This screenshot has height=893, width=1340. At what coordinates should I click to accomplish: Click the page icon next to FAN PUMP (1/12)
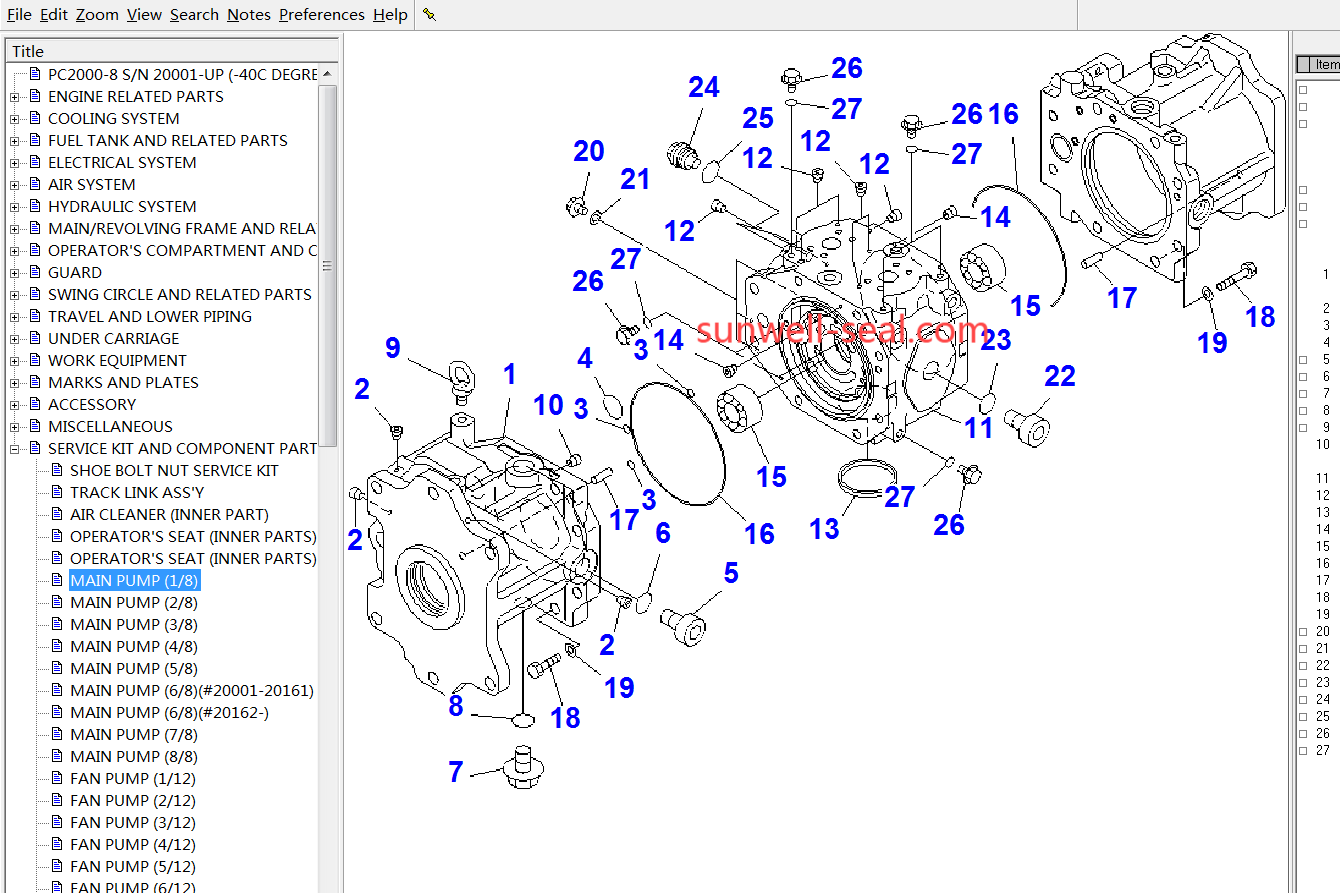pyautogui.click(x=57, y=778)
